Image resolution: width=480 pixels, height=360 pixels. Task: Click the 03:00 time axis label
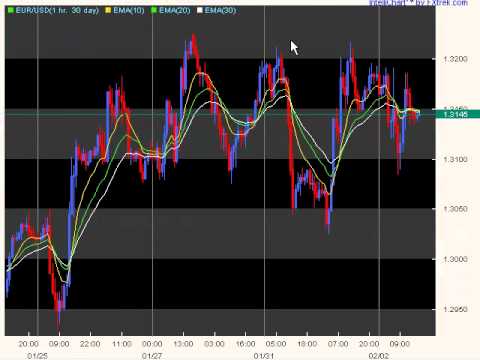tap(214, 344)
